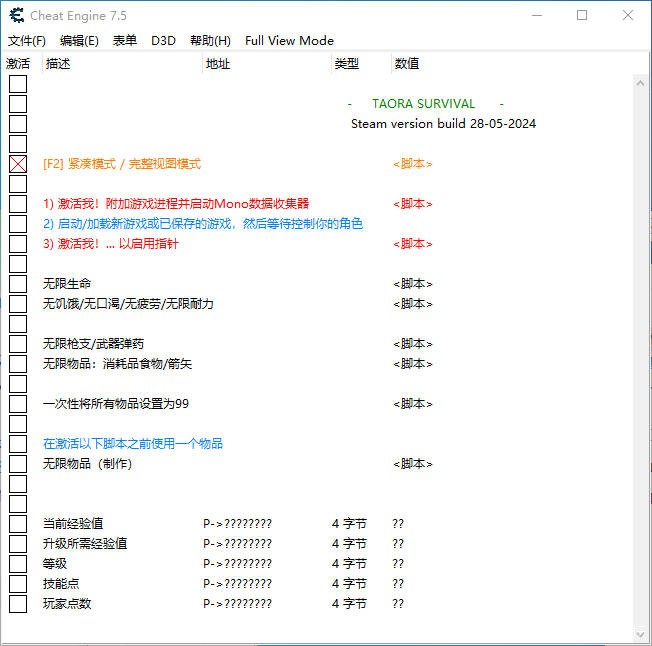Check the 当前经验值 freeze checkbox
Image resolution: width=652 pixels, height=646 pixels.
coord(18,524)
